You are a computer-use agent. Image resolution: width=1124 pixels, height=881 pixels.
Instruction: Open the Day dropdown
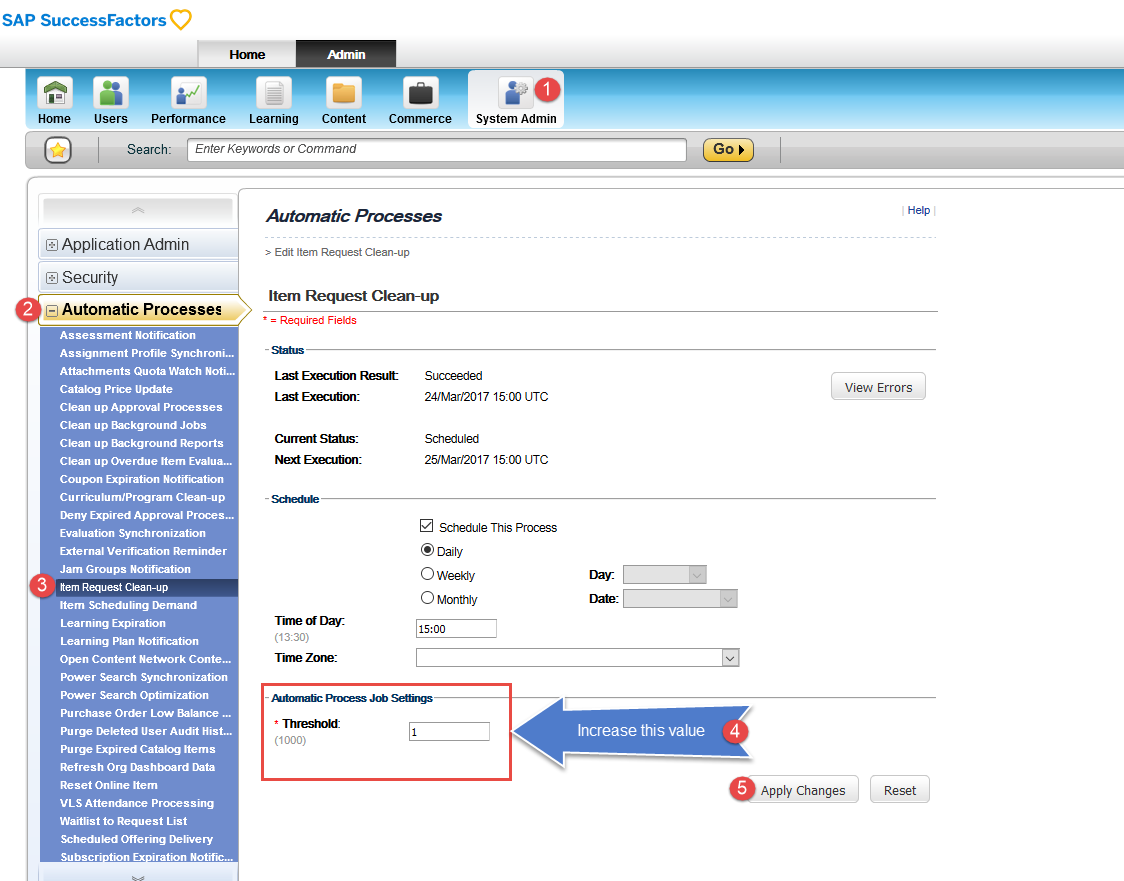tap(665, 574)
